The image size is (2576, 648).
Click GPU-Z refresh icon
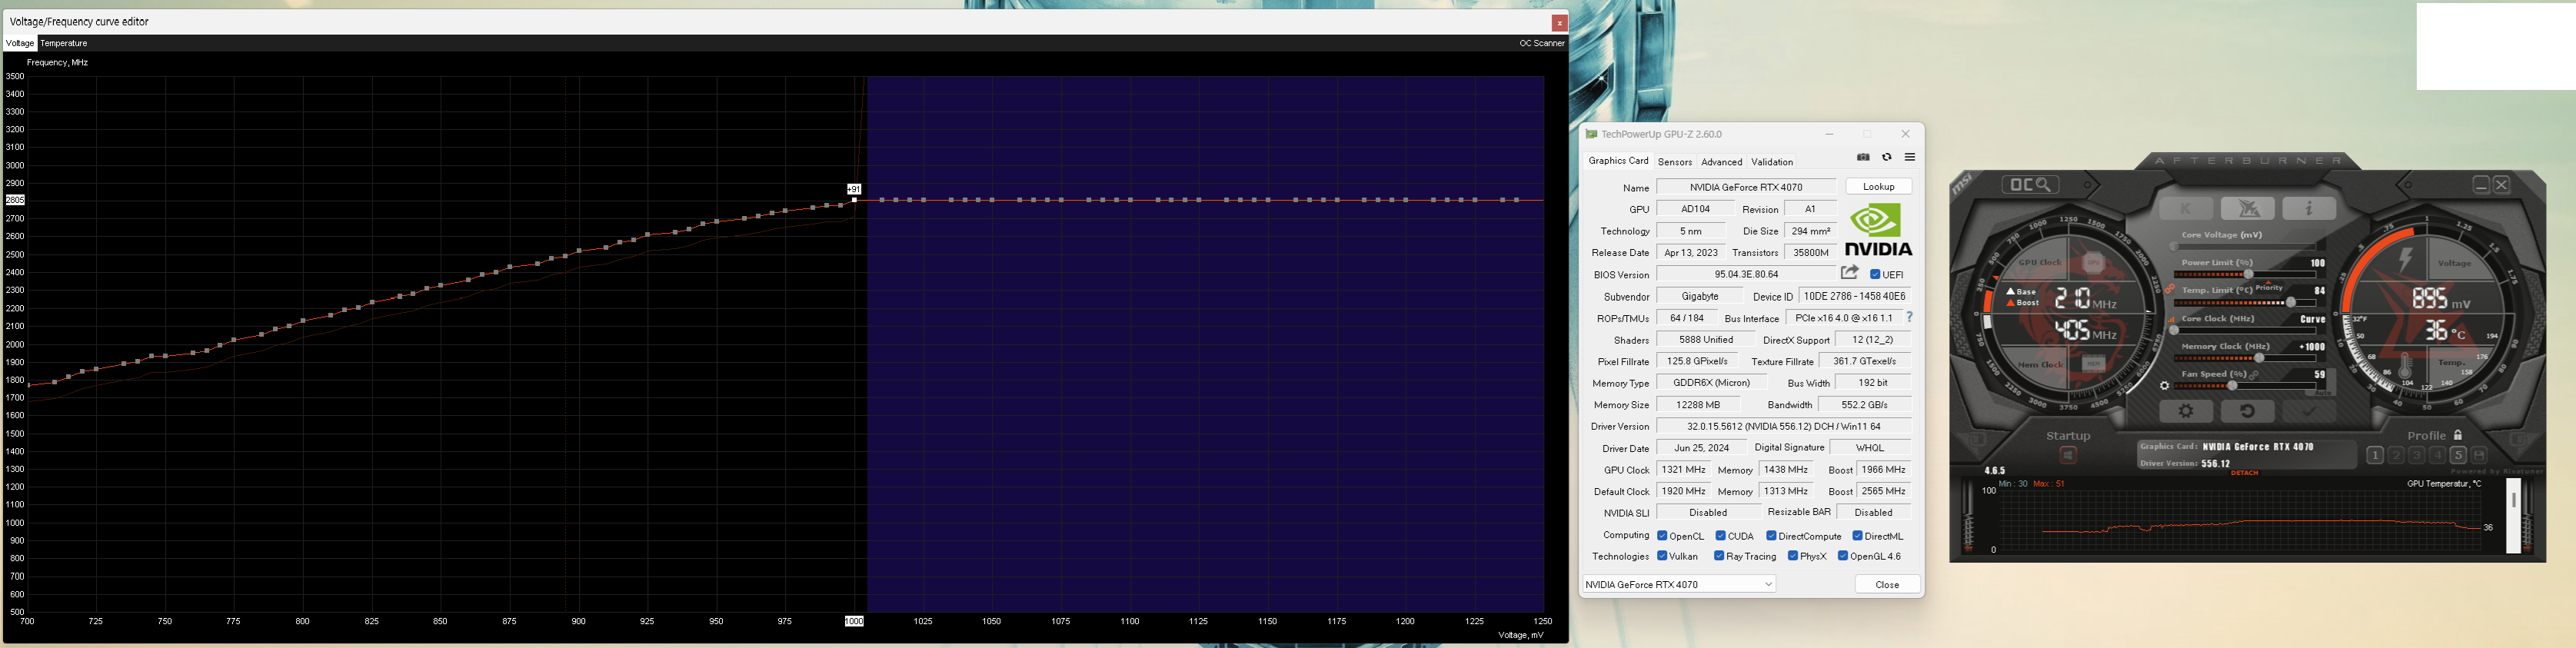click(1887, 157)
